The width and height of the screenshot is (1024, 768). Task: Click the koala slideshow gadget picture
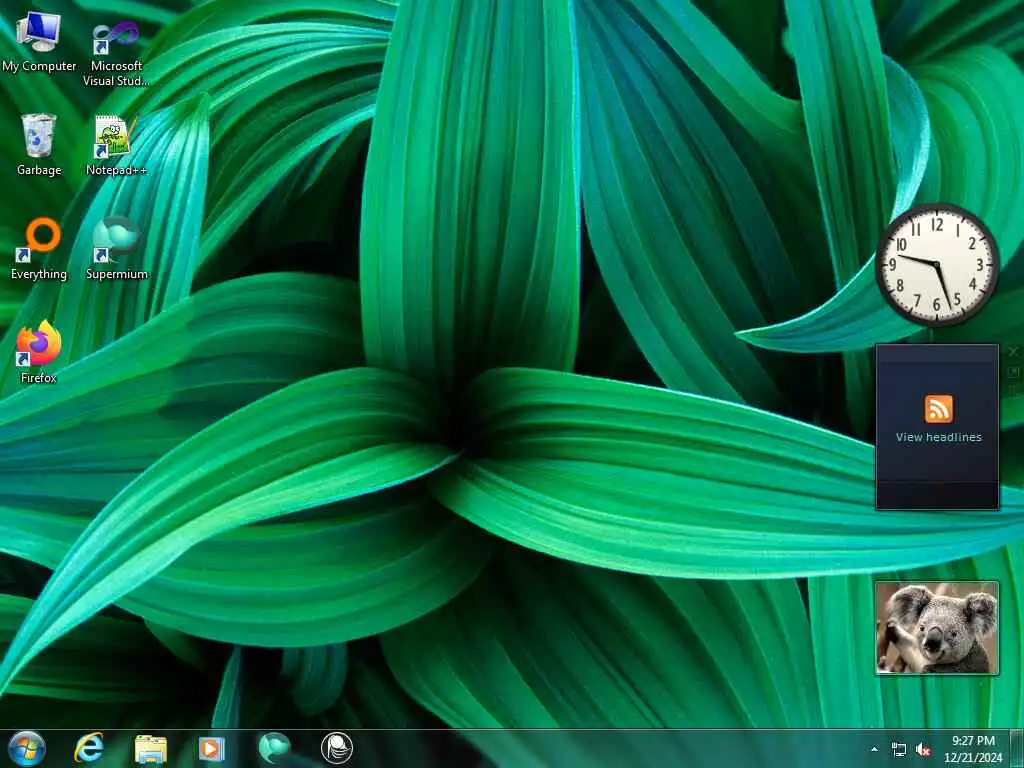937,628
